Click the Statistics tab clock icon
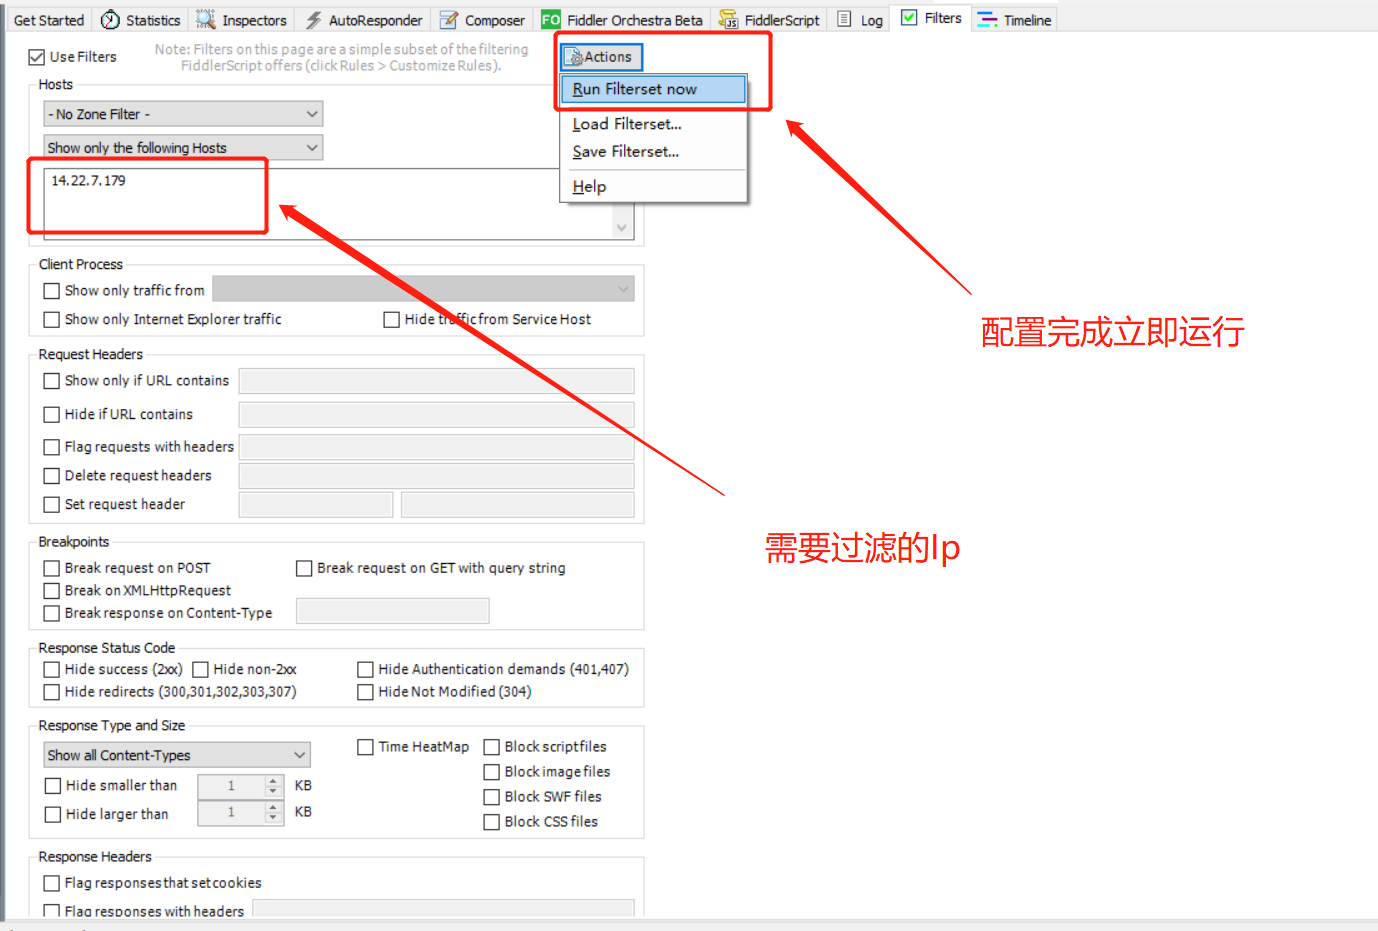Image resolution: width=1378 pixels, height=931 pixels. coord(110,20)
